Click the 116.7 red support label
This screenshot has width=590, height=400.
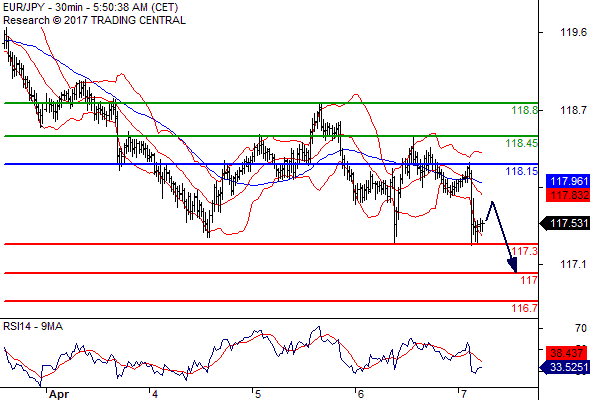pyautogui.click(x=525, y=308)
